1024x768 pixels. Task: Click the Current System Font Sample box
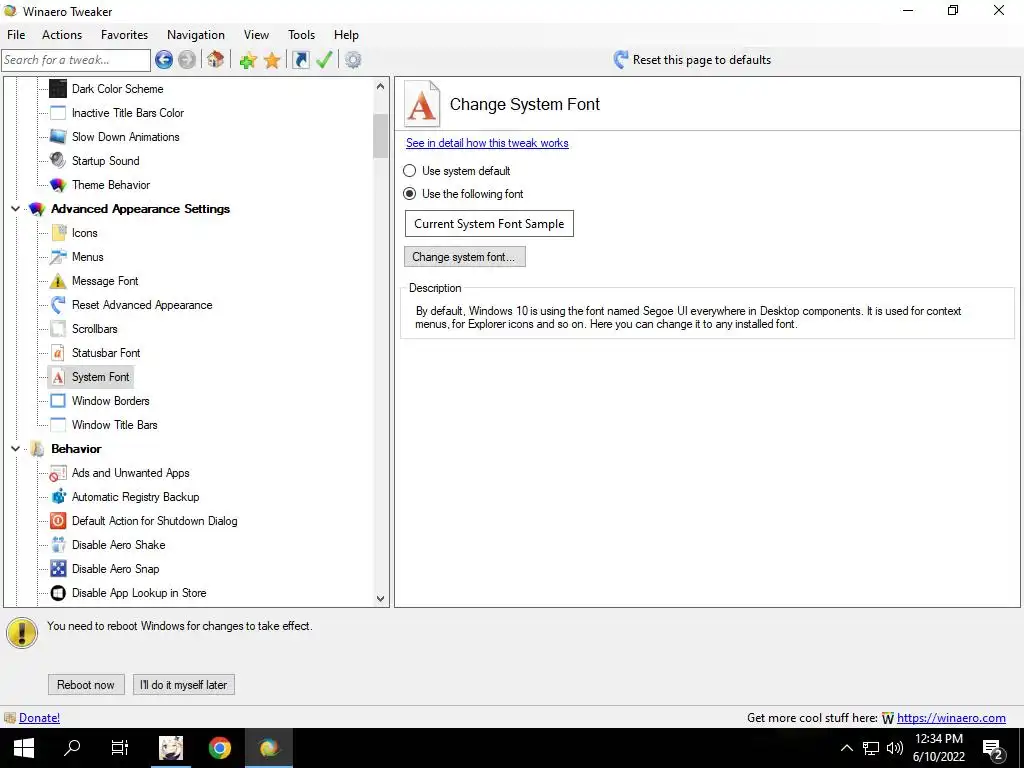tap(489, 223)
